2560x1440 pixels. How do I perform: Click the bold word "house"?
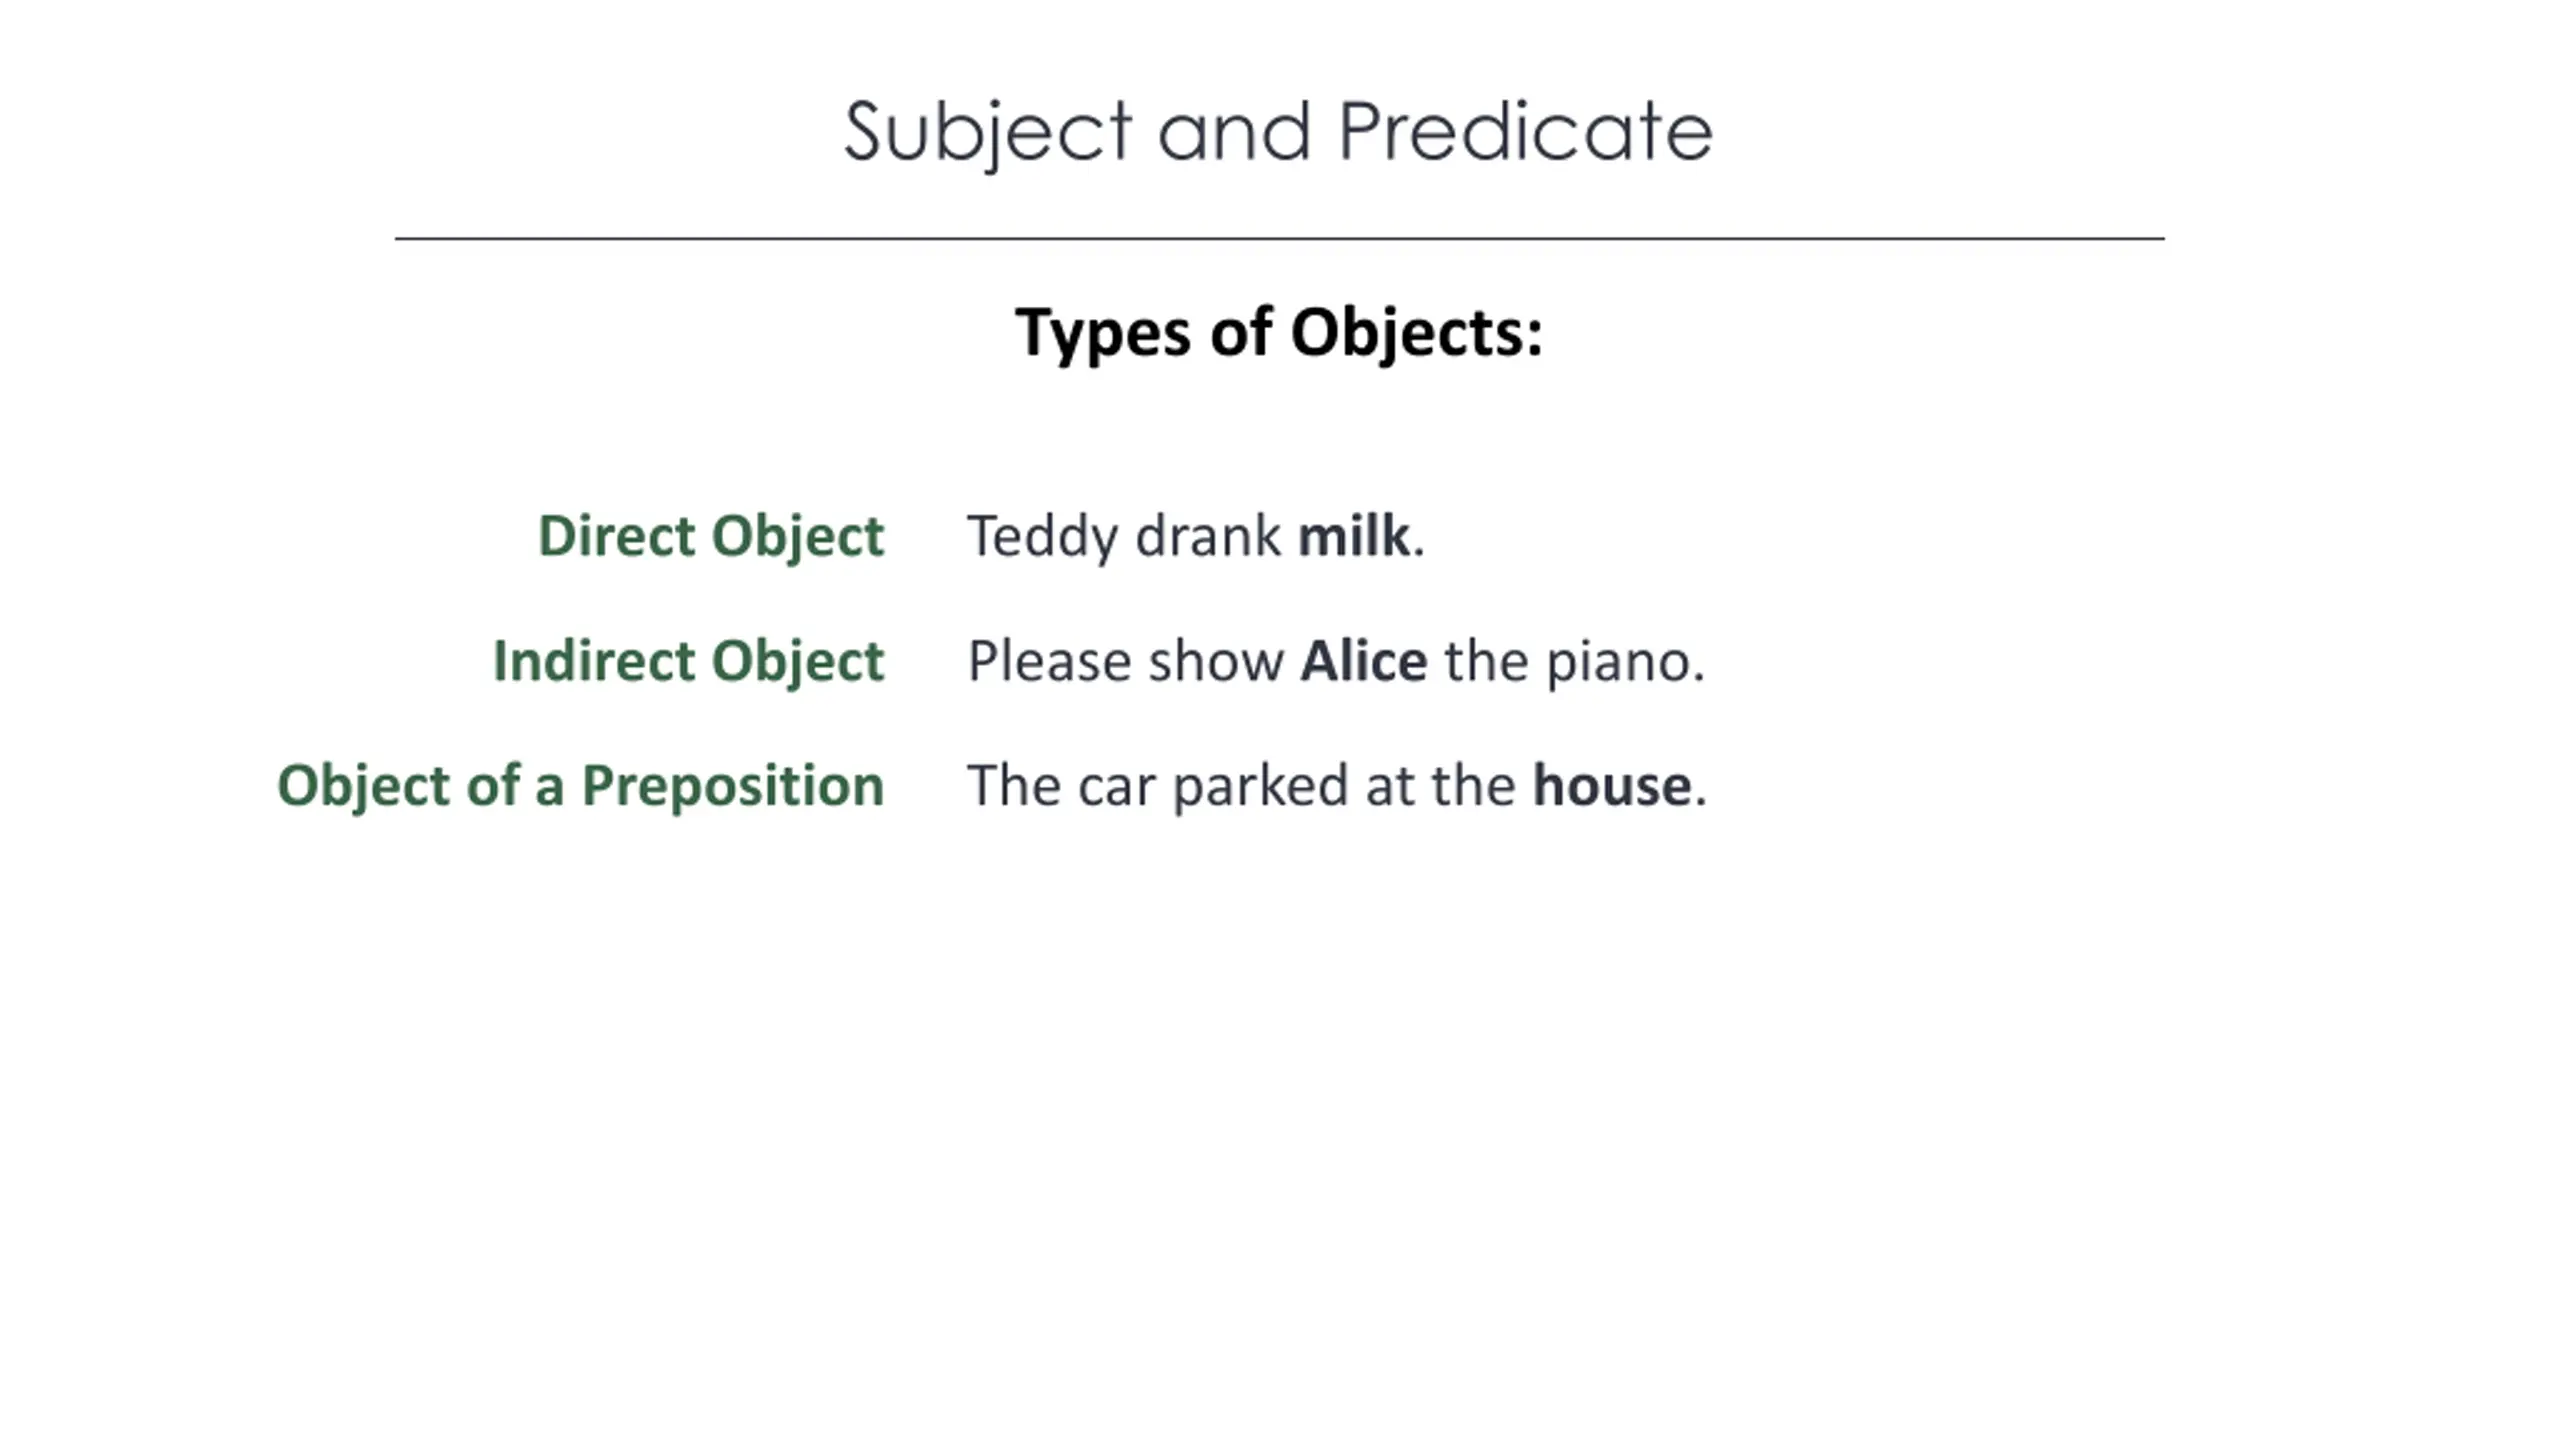(1612, 786)
